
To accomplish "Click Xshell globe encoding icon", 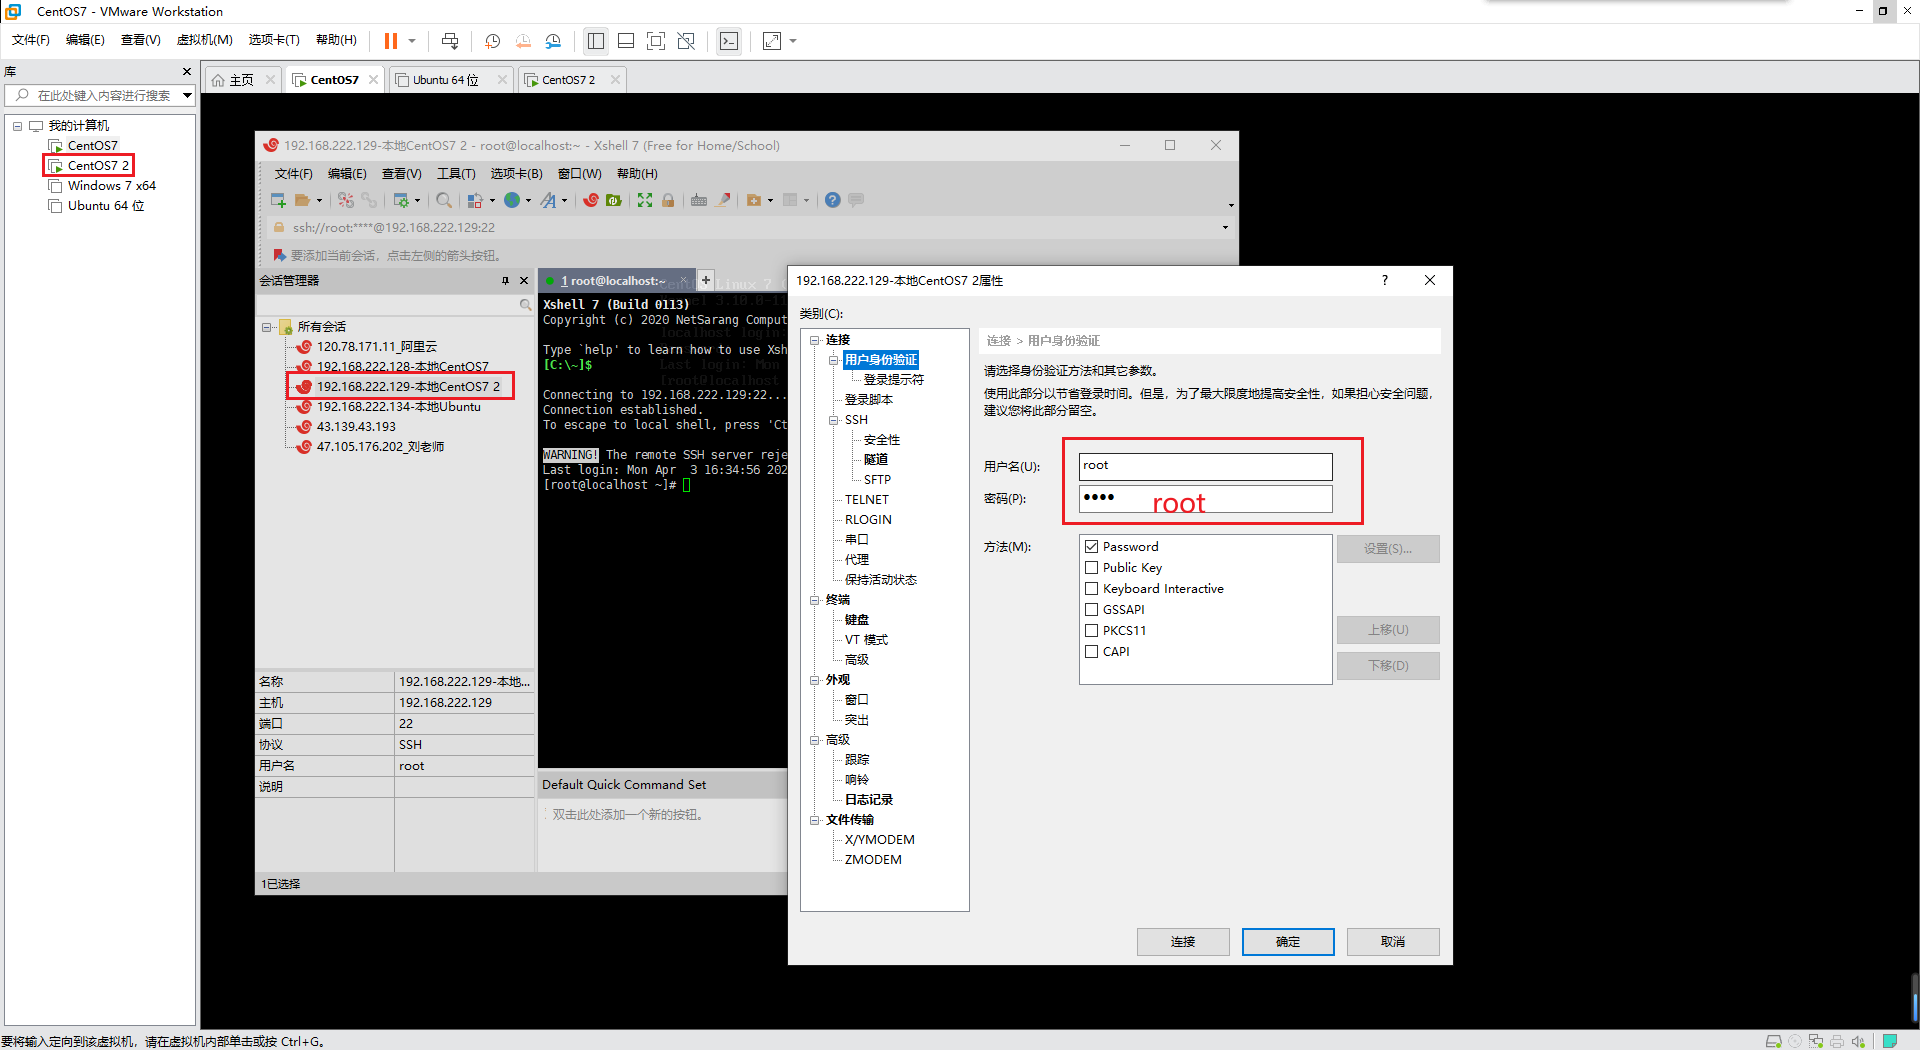I will (512, 200).
